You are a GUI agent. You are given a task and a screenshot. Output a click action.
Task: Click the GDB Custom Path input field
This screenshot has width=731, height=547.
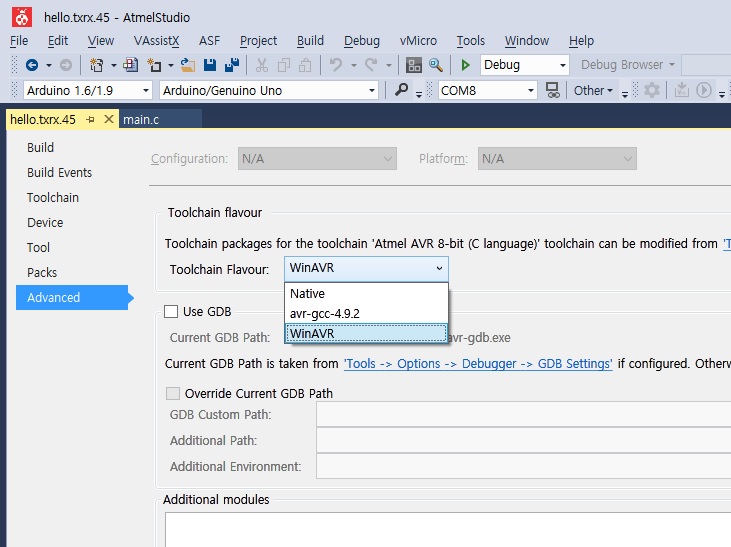[524, 414]
